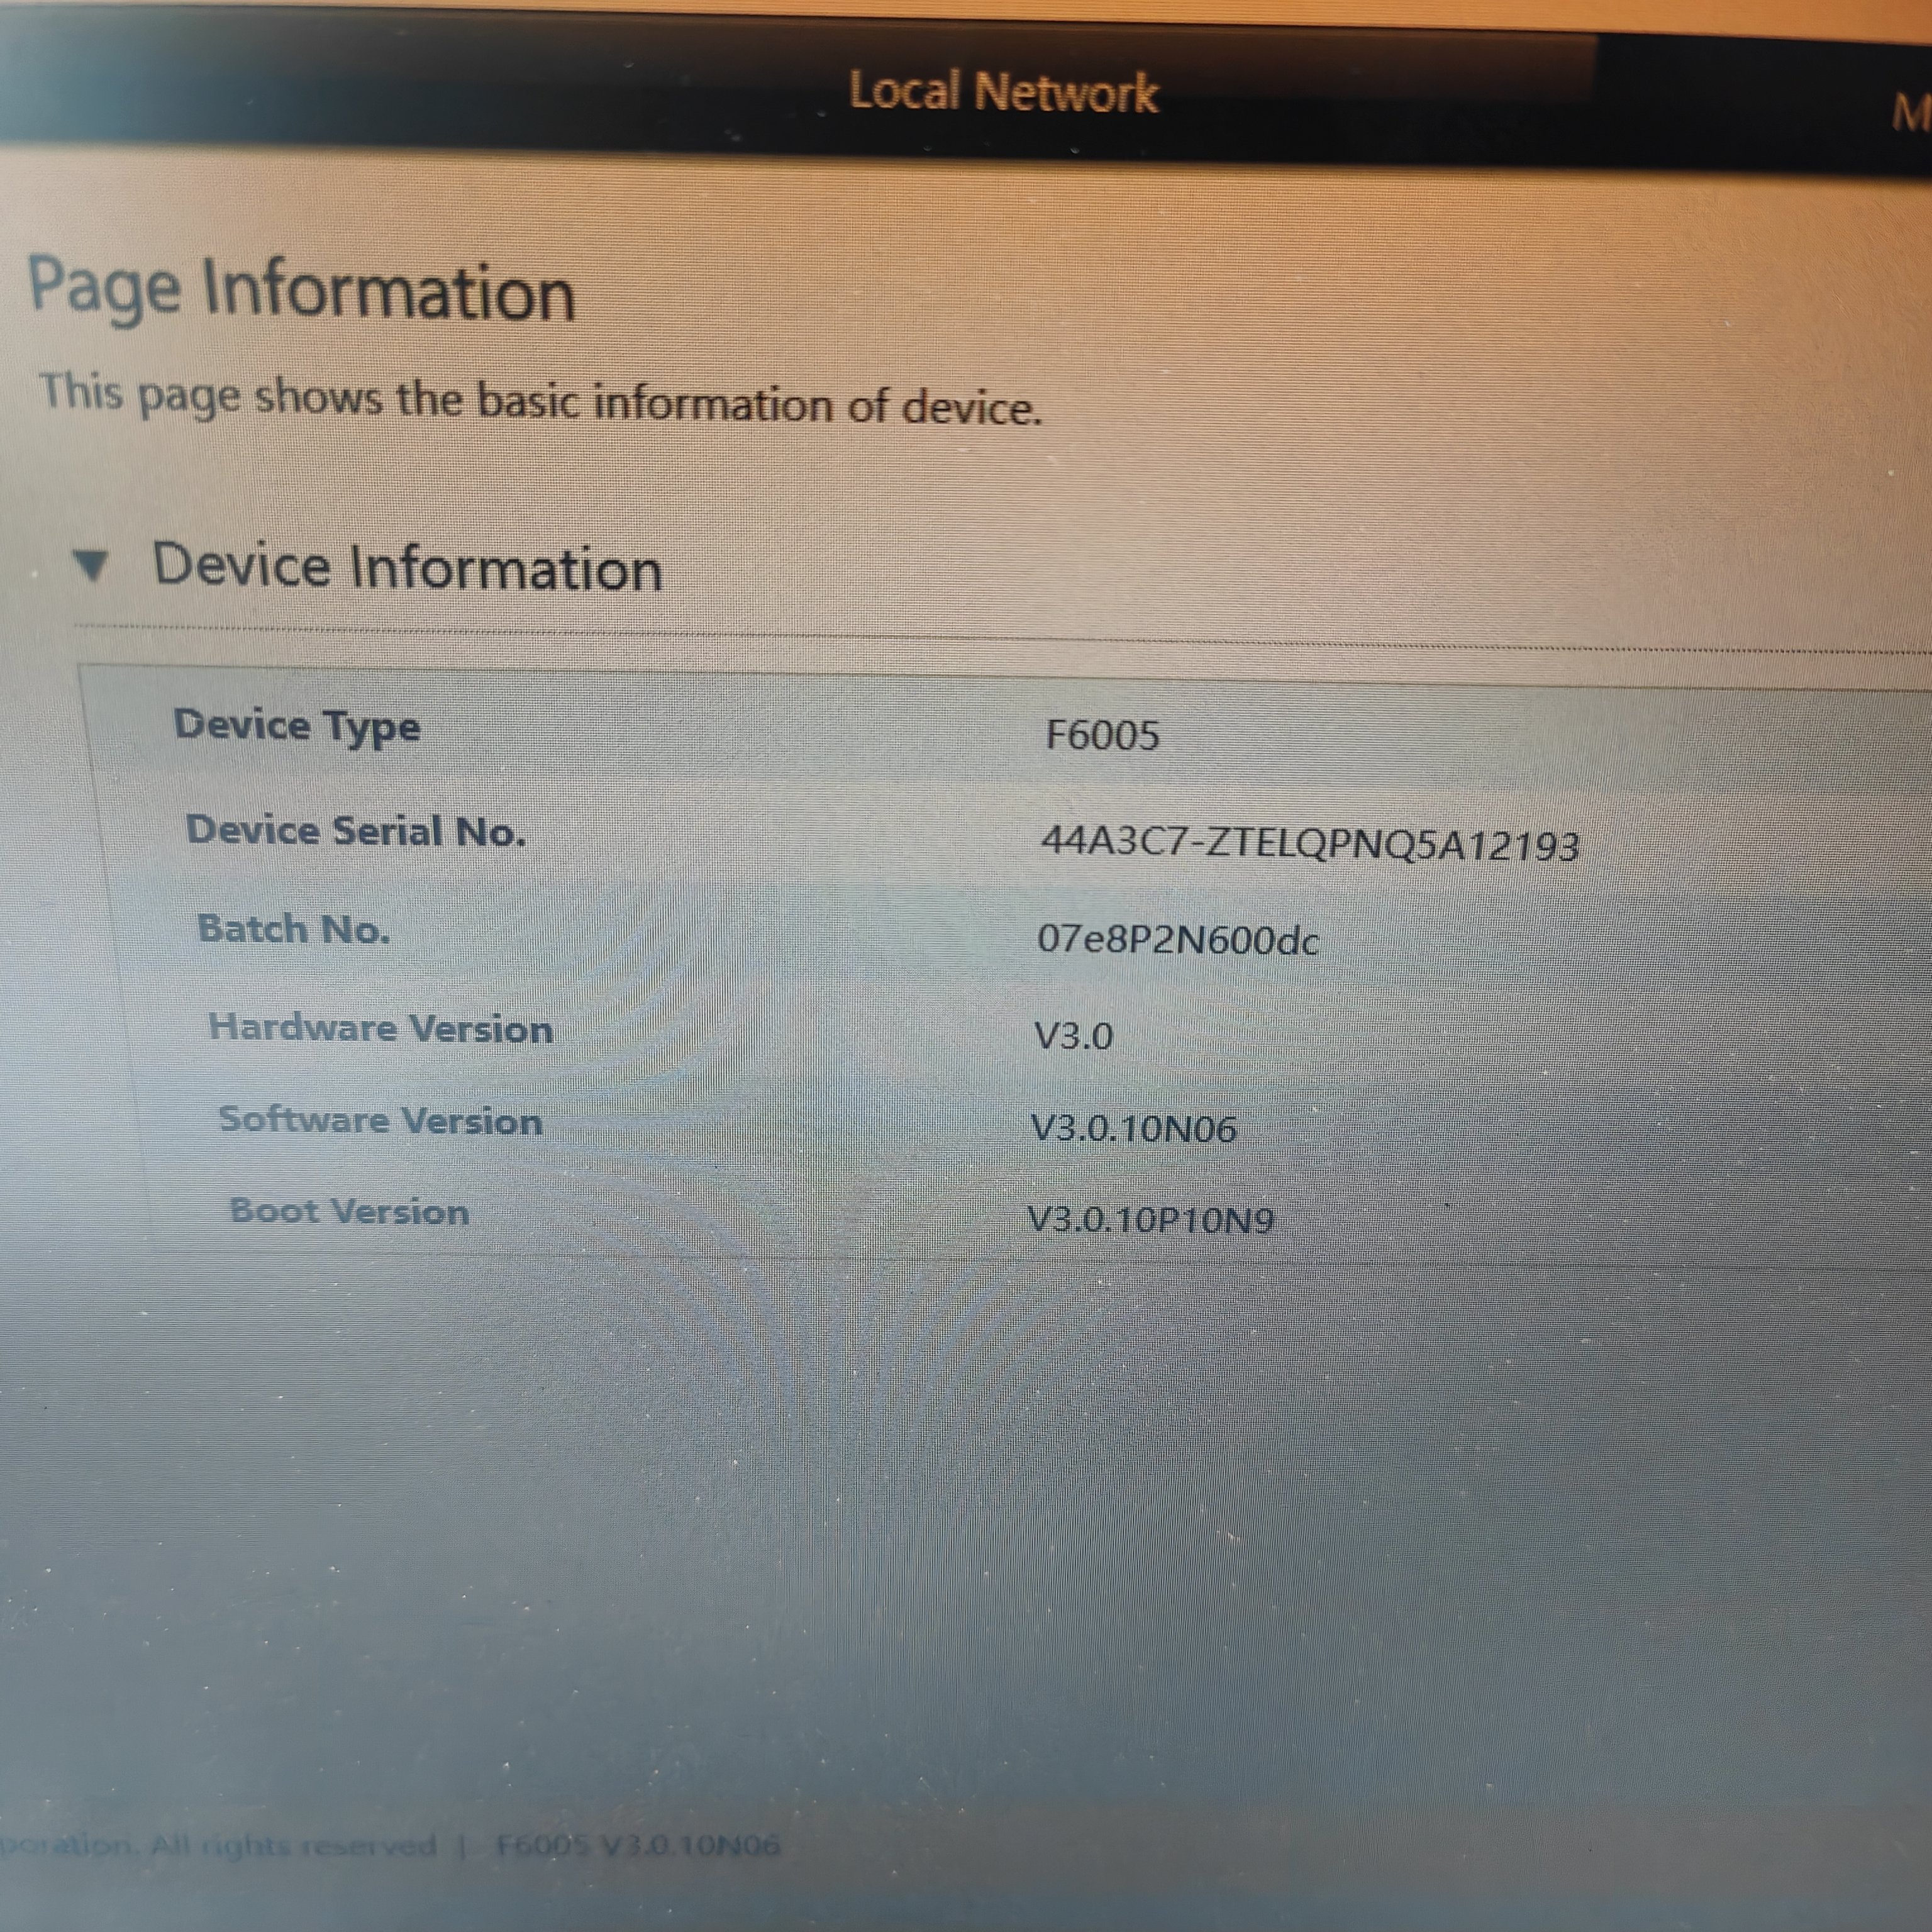Click the Device Information section header
Screen dimensions: 1932x1932
point(406,567)
